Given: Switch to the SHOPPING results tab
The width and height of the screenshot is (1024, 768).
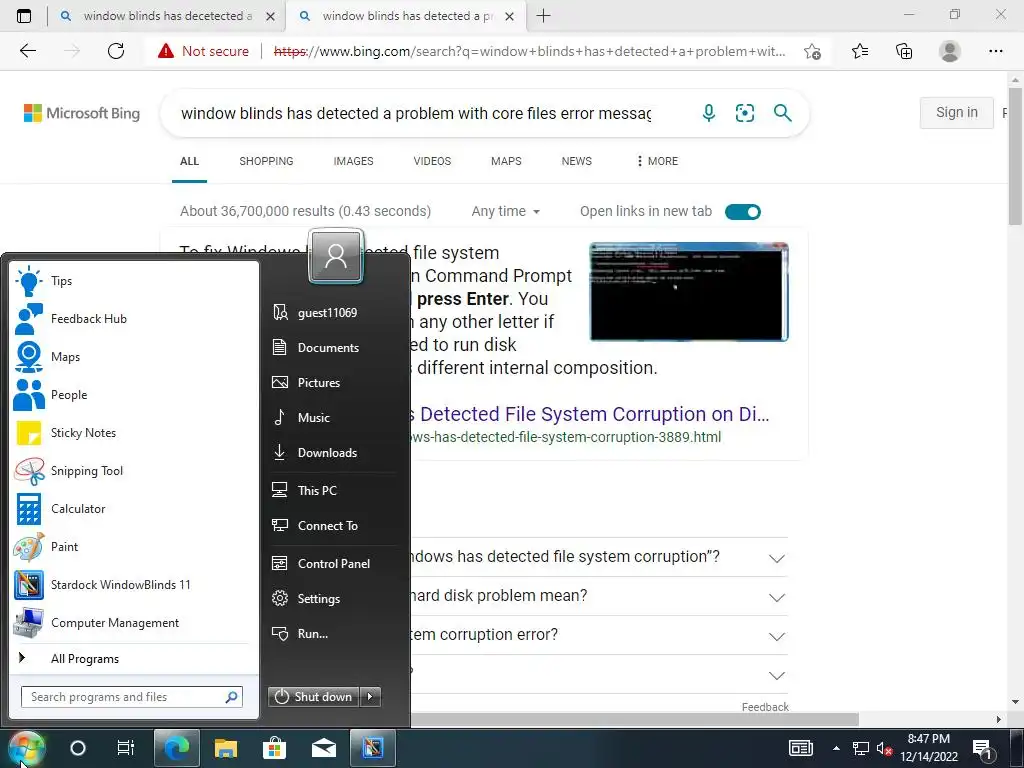Looking at the screenshot, I should coord(266,161).
